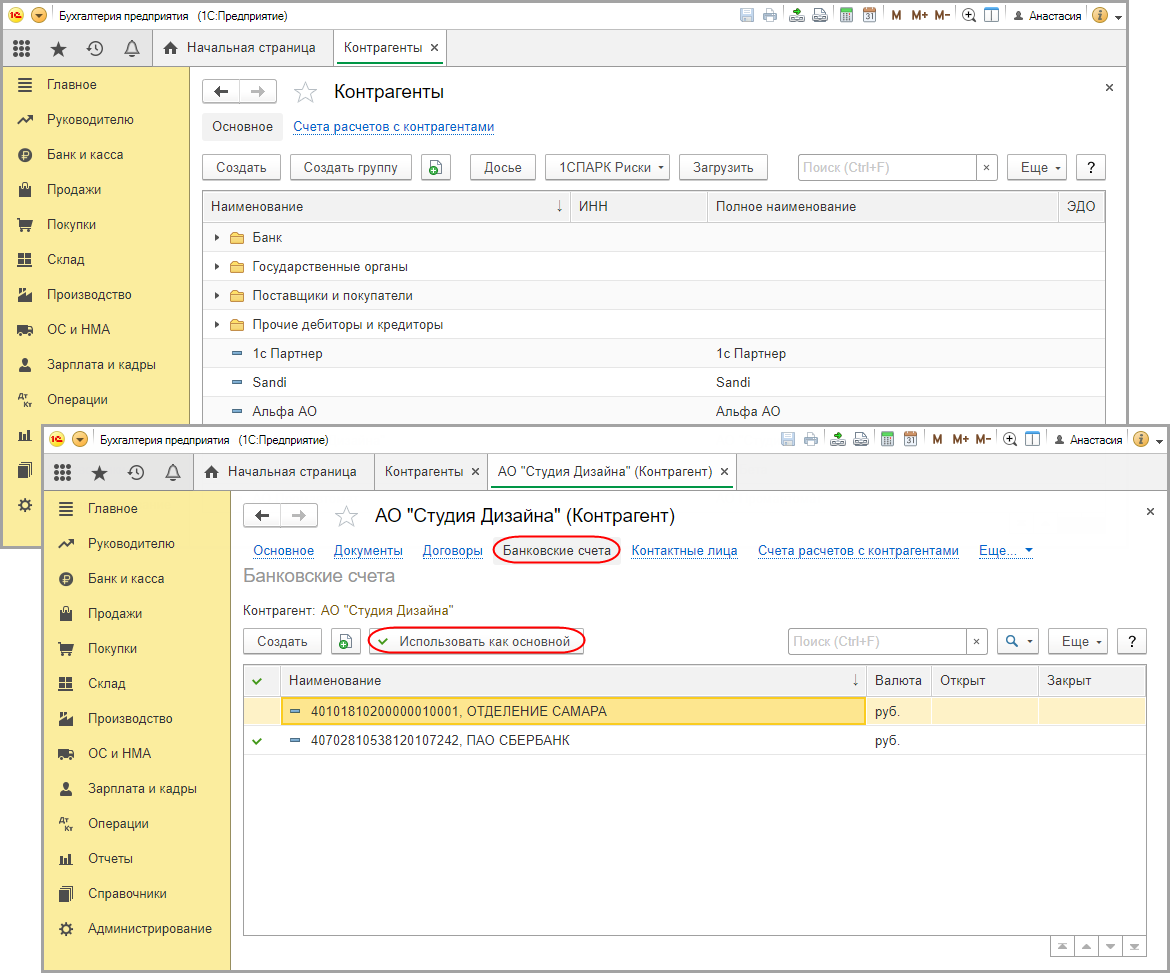Select account 40702810538120107242, ПАО СБЕРБАНК
The height and width of the screenshot is (973, 1170).
(573, 740)
